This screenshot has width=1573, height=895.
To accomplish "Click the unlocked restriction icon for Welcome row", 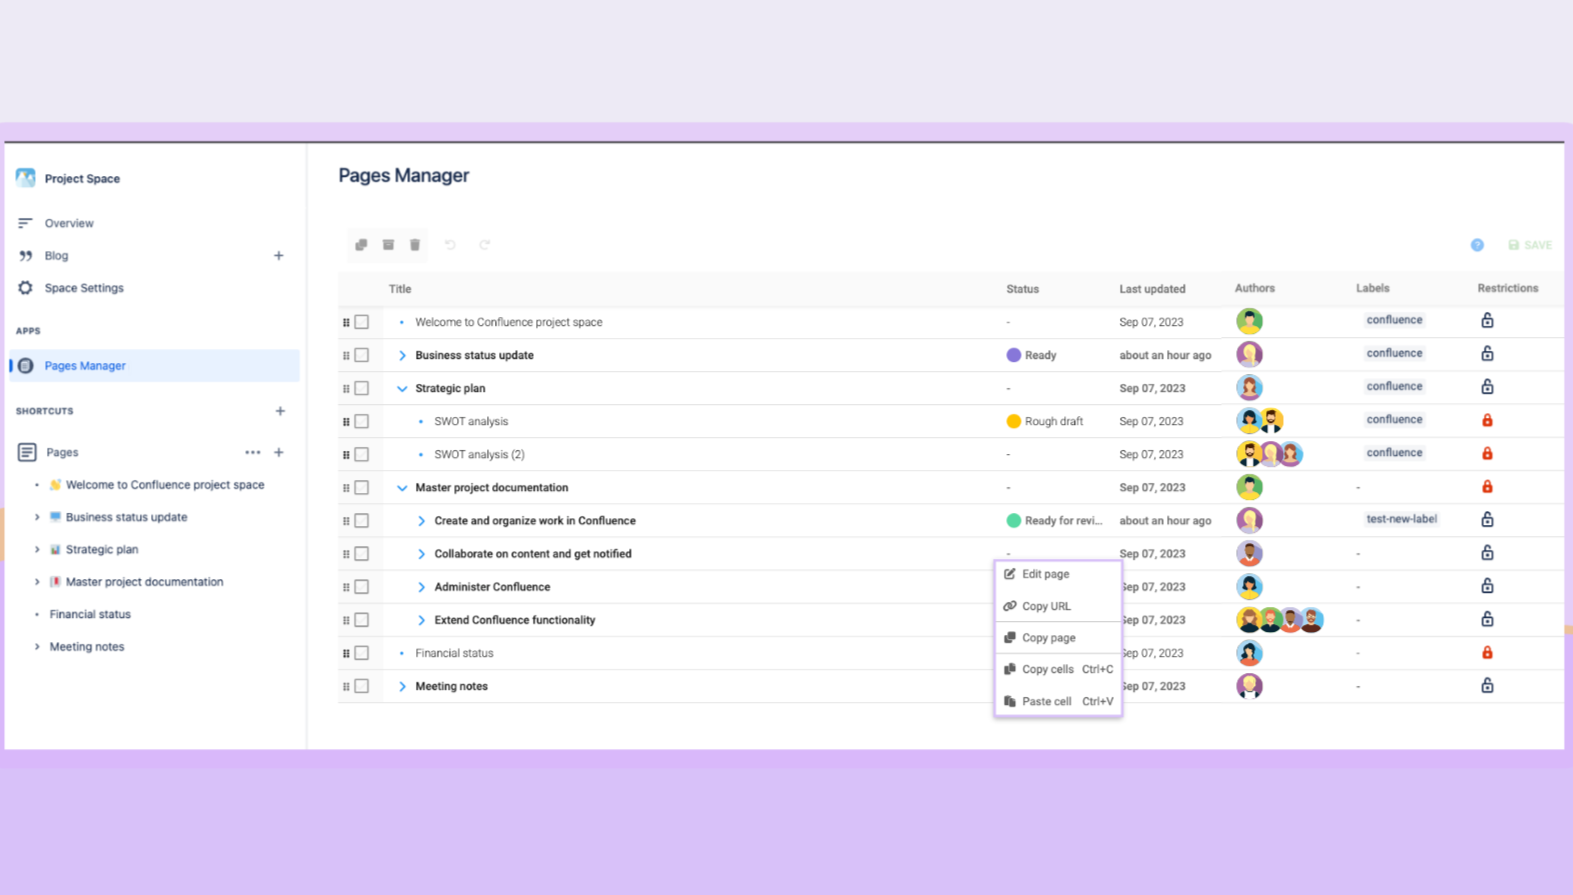I will 1487,321.
